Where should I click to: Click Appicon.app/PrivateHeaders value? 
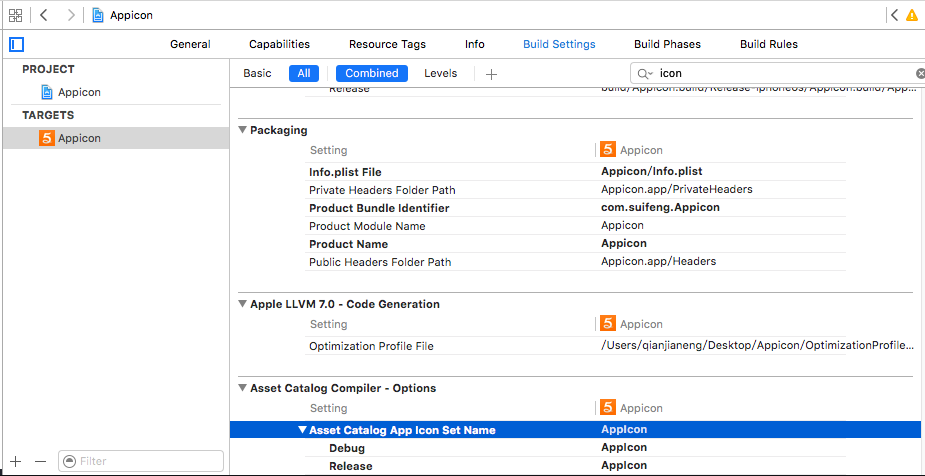677,189
